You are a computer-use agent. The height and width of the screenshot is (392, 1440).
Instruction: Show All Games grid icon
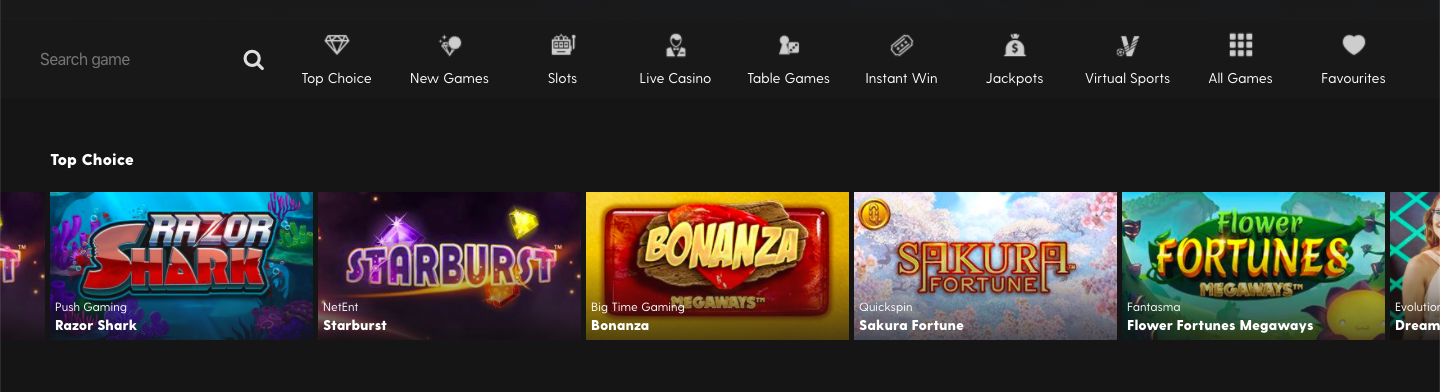1240,45
